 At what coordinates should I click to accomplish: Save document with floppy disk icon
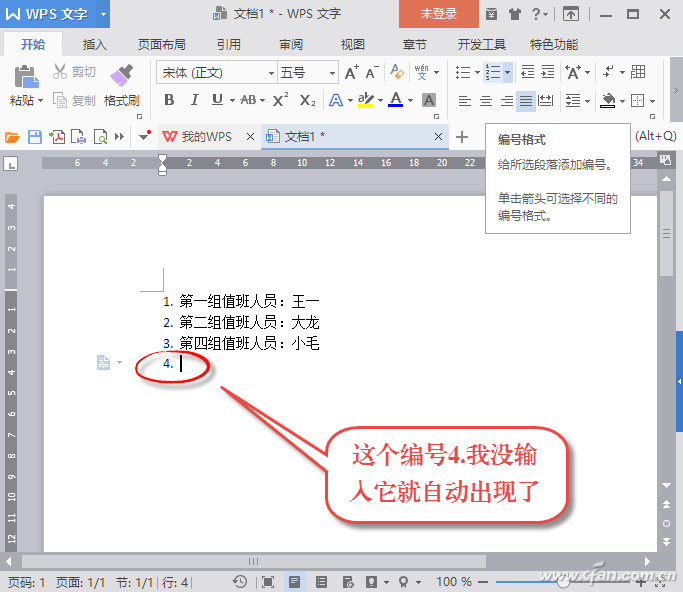coord(35,137)
